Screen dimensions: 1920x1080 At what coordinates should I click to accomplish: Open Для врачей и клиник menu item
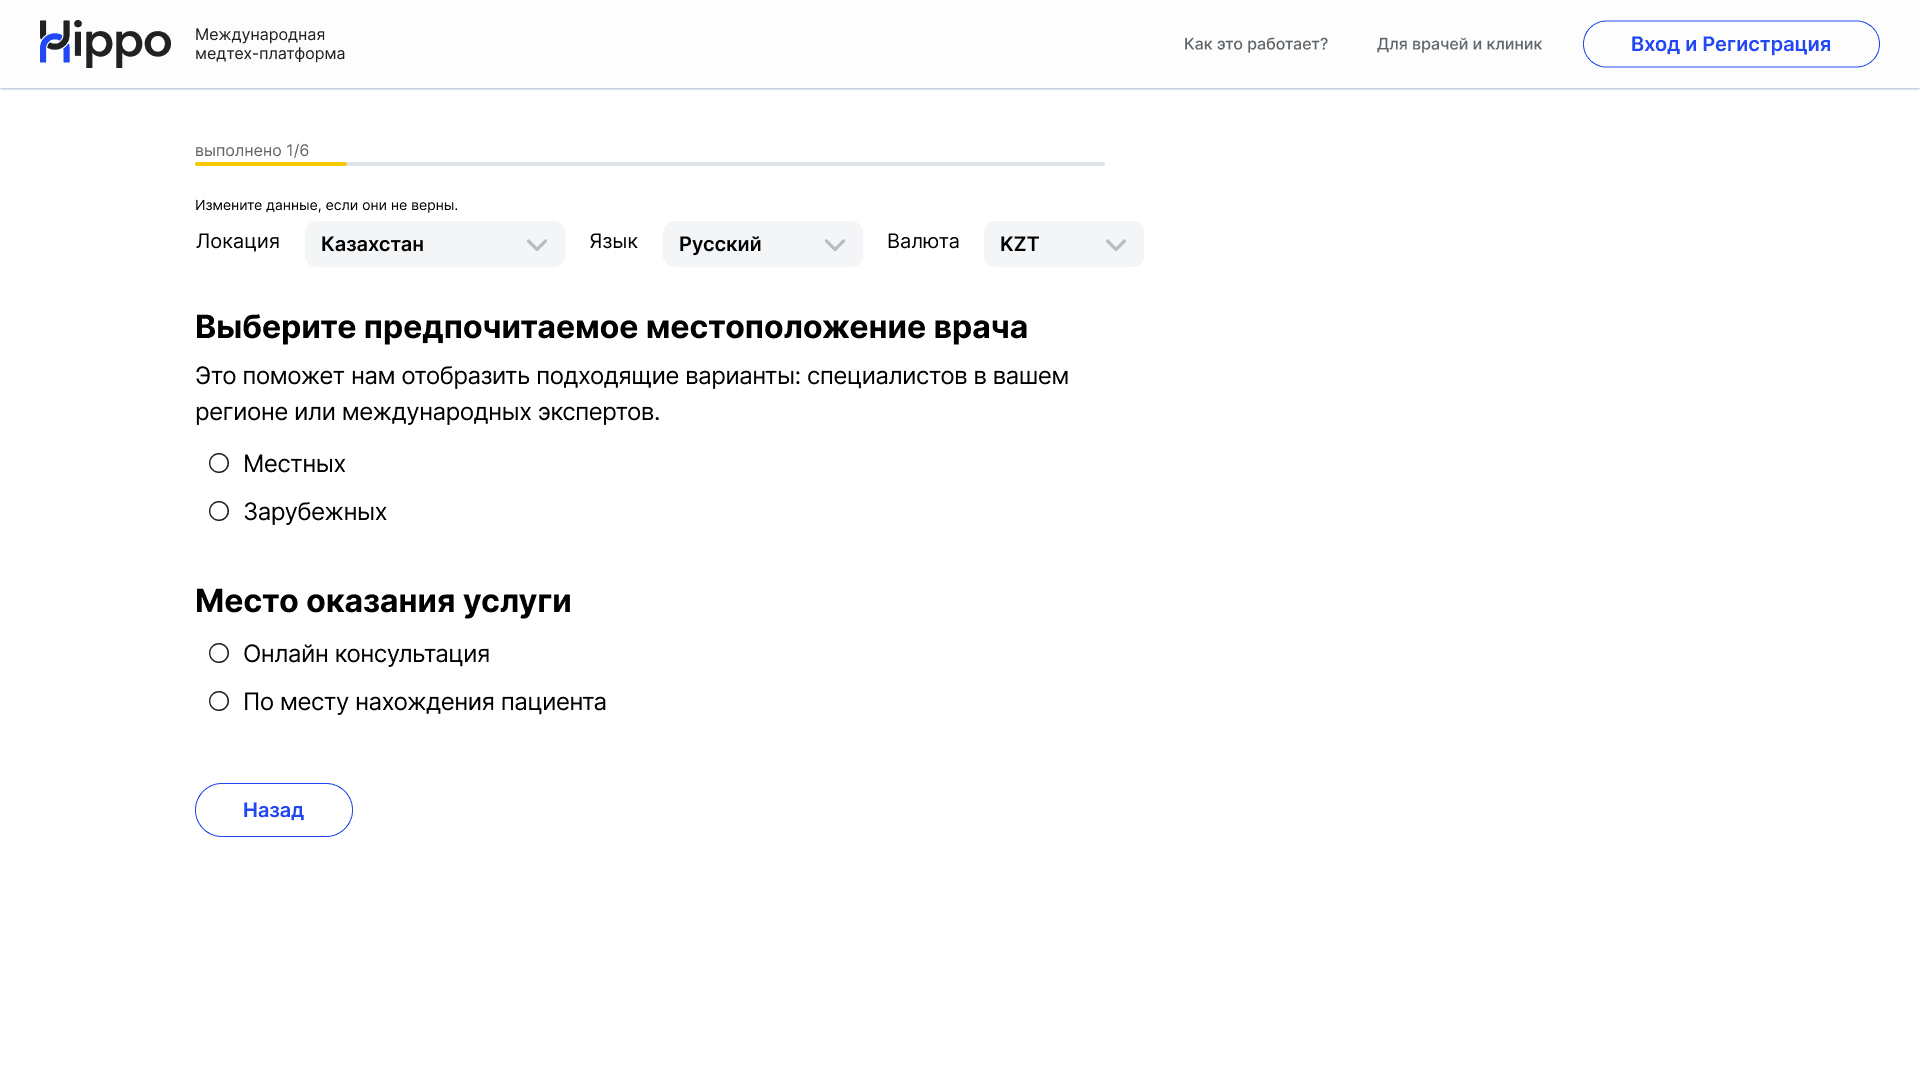tap(1459, 44)
